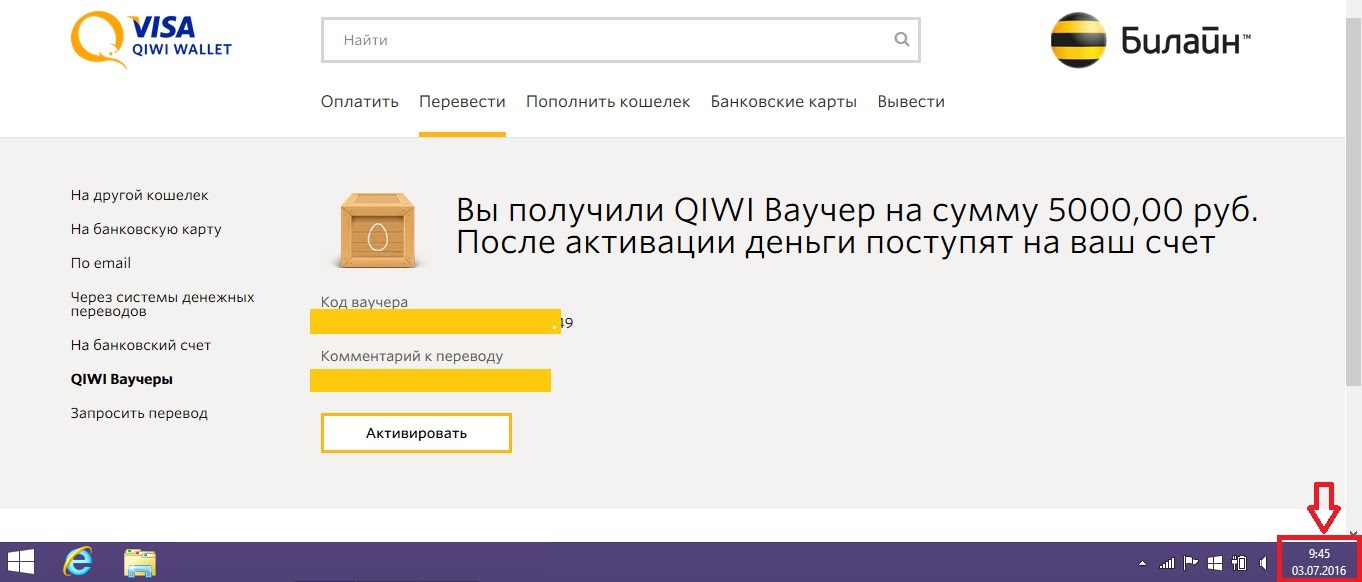
Task: Click the battery power tray icon
Action: 1239,562
